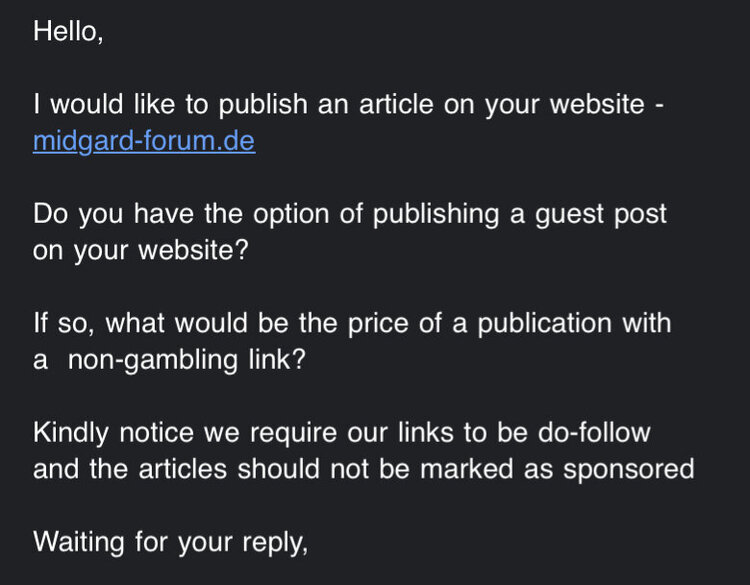
Task: Click the line starting "Kindly notice we require"
Action: coord(340,433)
